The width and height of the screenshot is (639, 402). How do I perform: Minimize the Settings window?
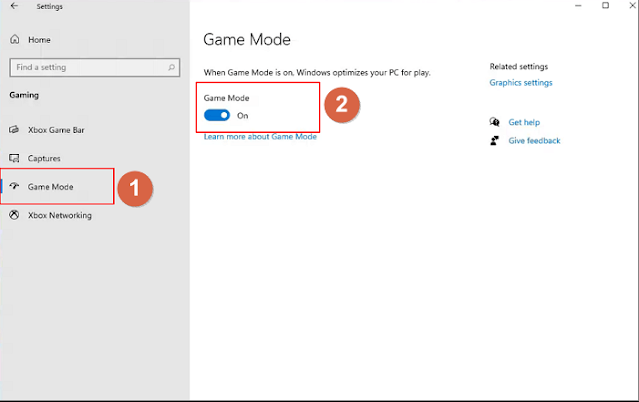click(x=578, y=6)
